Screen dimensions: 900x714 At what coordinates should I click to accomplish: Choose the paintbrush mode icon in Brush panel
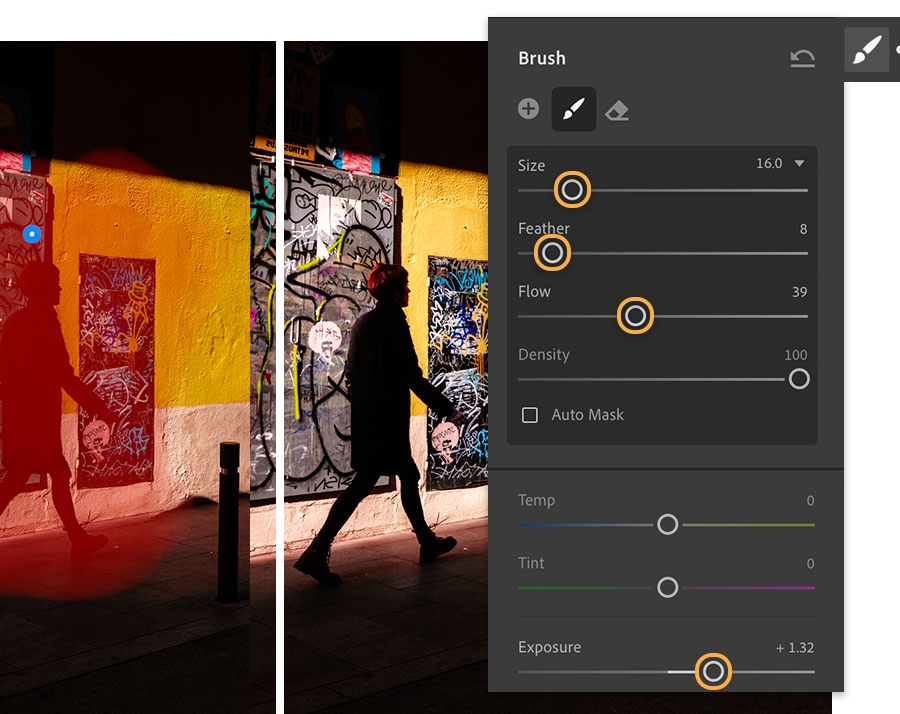[x=573, y=109]
